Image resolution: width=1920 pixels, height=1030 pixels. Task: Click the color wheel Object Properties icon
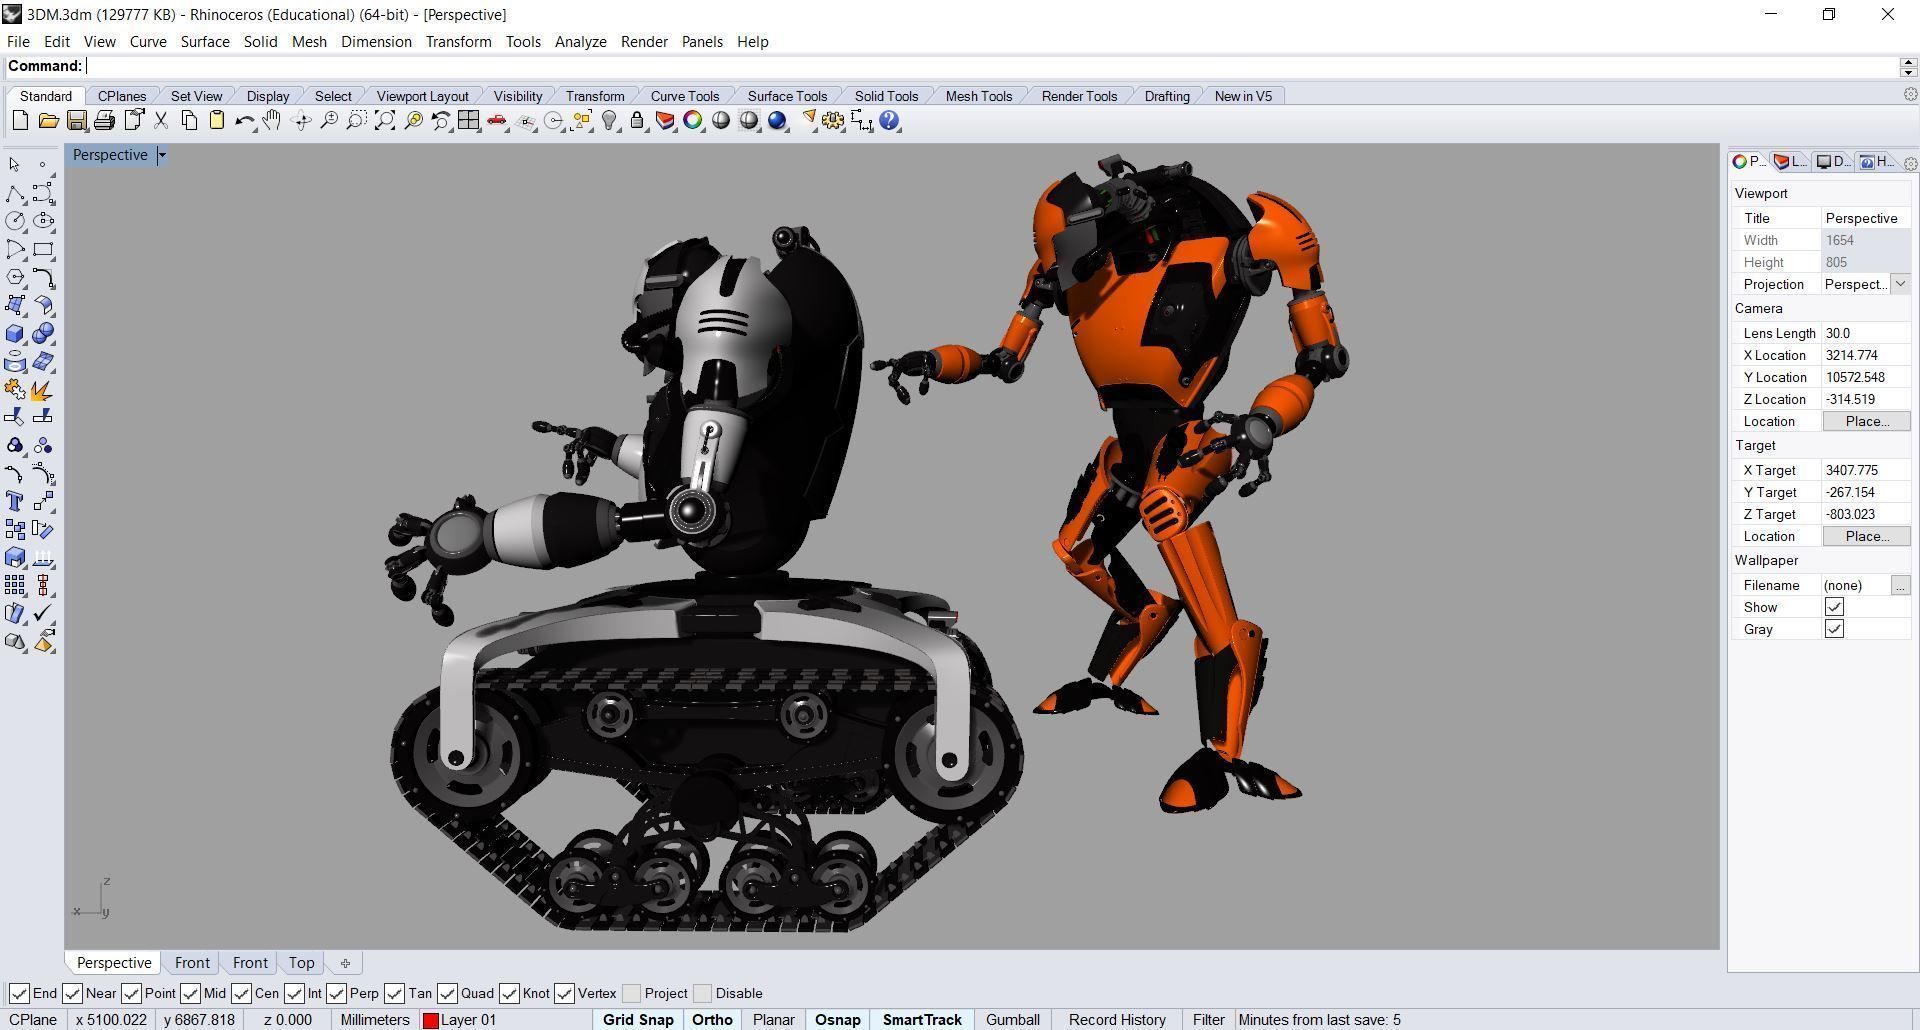click(693, 121)
